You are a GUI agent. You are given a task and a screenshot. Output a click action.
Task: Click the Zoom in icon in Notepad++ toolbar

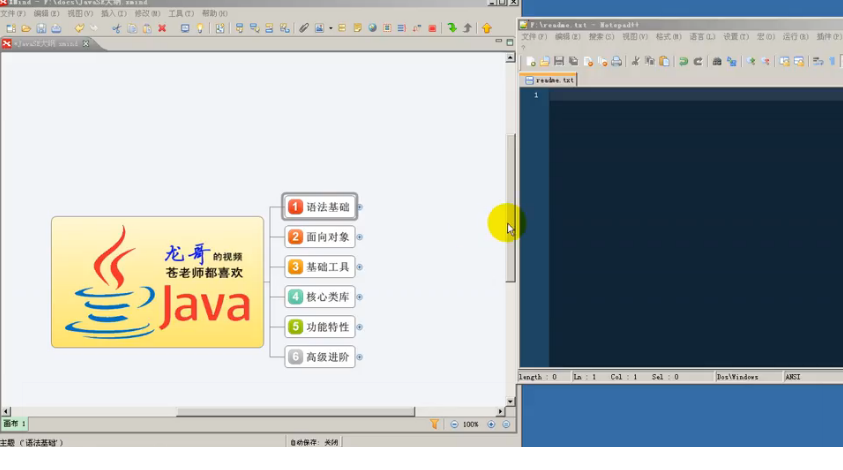point(751,61)
